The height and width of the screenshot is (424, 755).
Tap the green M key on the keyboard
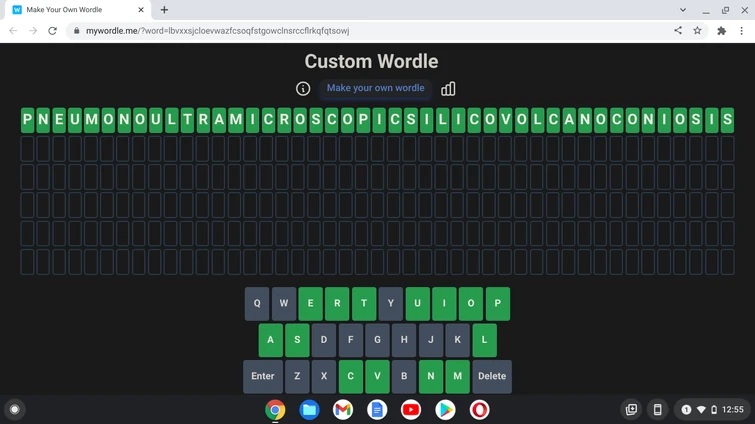pos(457,376)
